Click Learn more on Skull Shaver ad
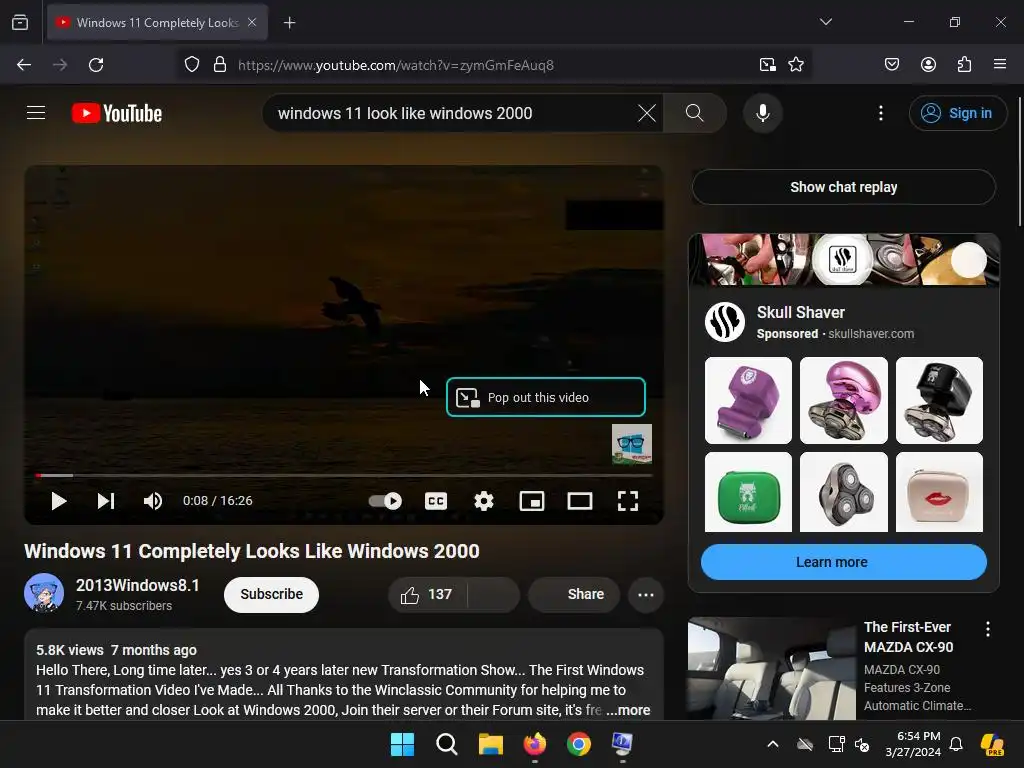Image resolution: width=1024 pixels, height=768 pixels. (844, 562)
